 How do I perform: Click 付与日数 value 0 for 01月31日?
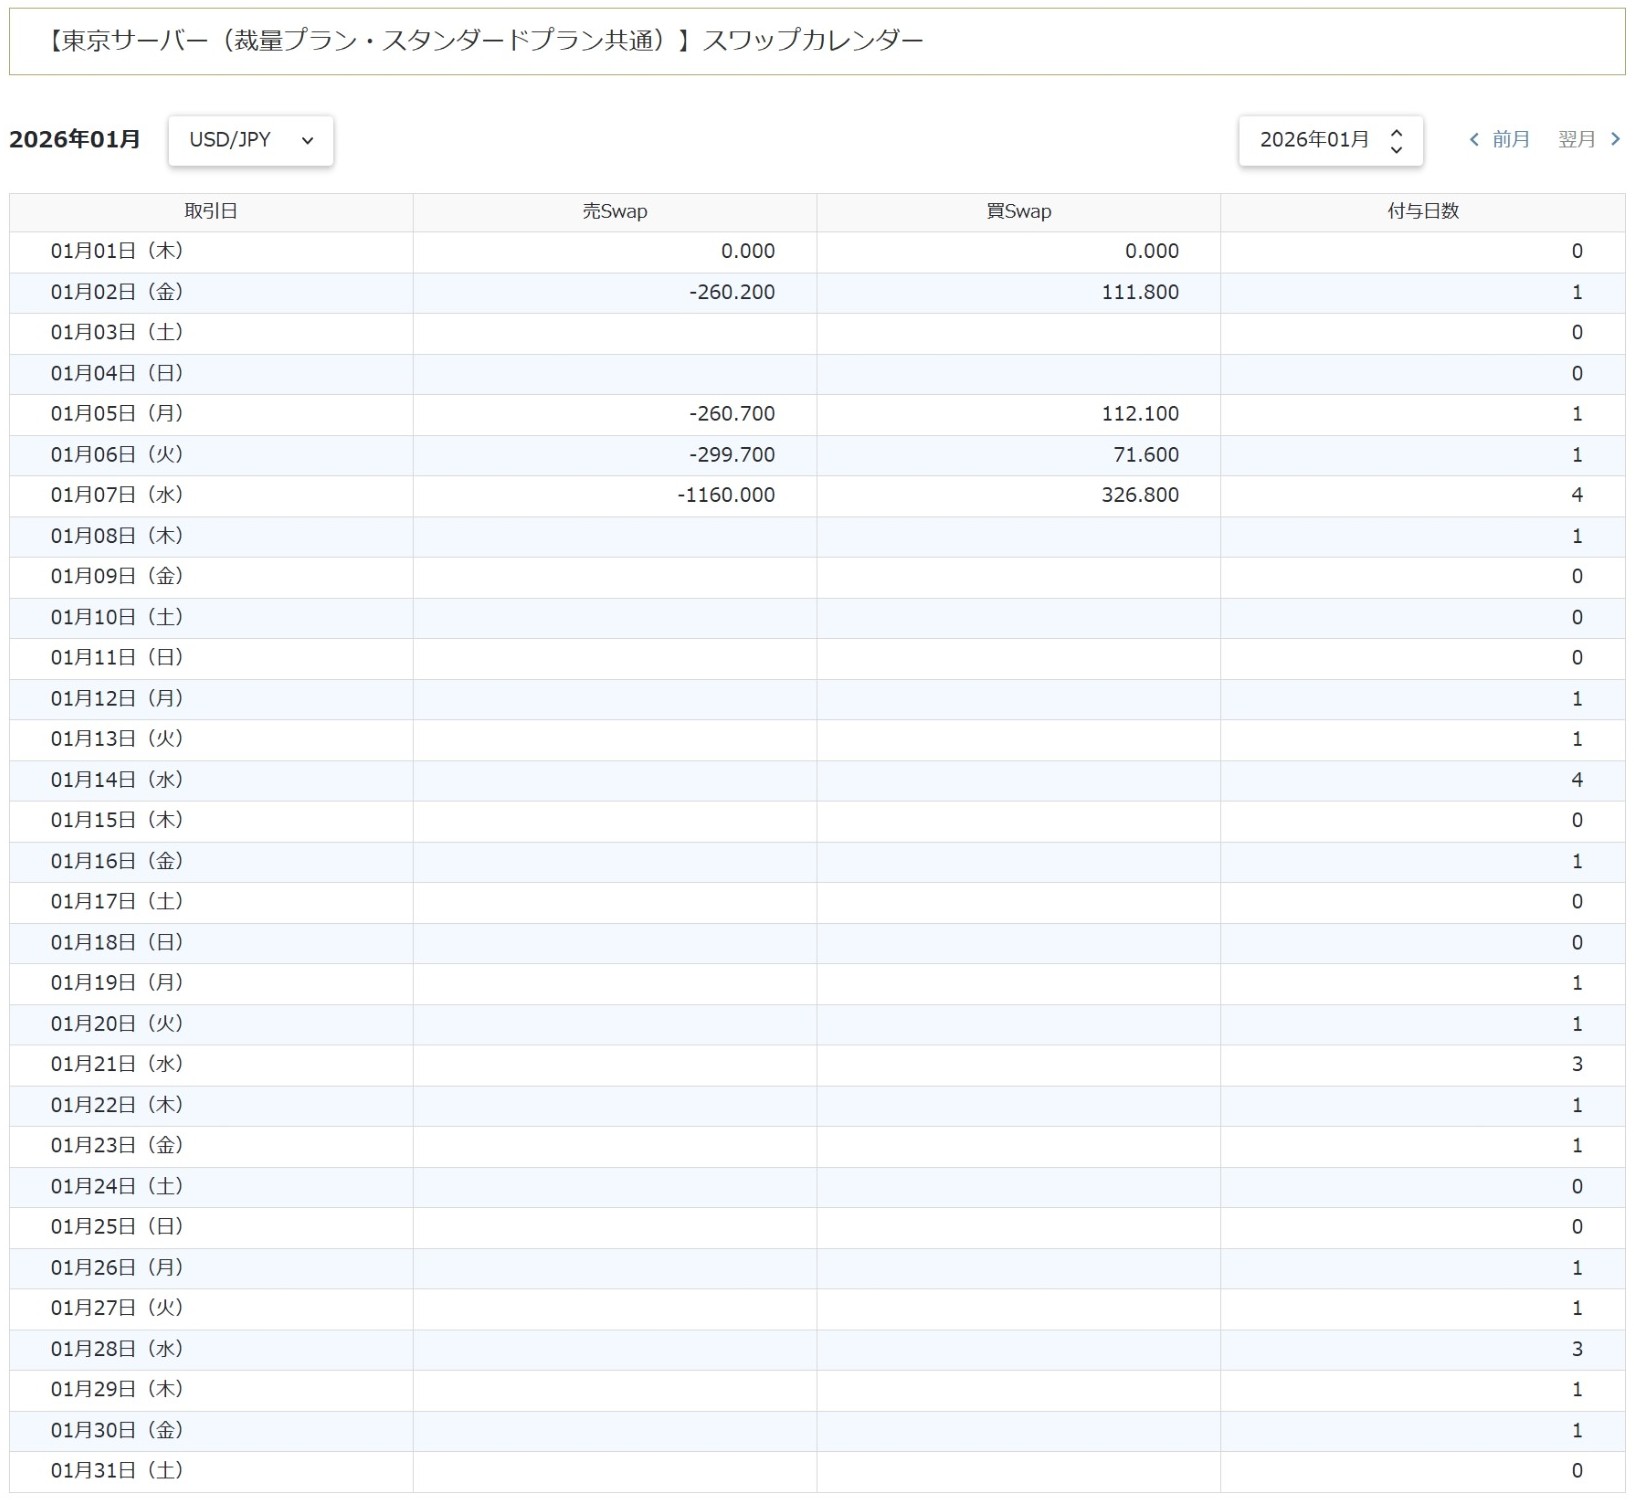[x=1577, y=1471]
